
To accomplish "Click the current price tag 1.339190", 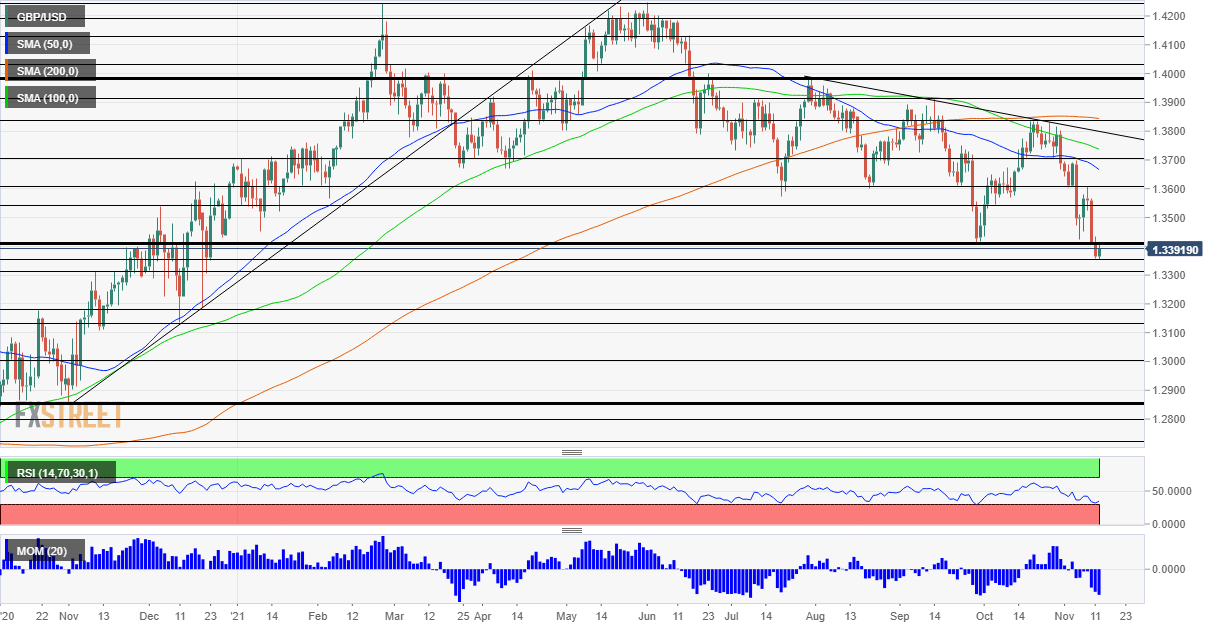I will [1180, 249].
